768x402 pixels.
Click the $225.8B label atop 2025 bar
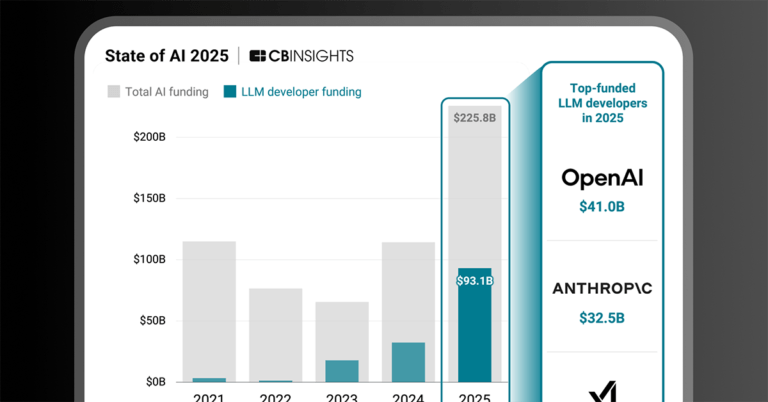point(474,117)
